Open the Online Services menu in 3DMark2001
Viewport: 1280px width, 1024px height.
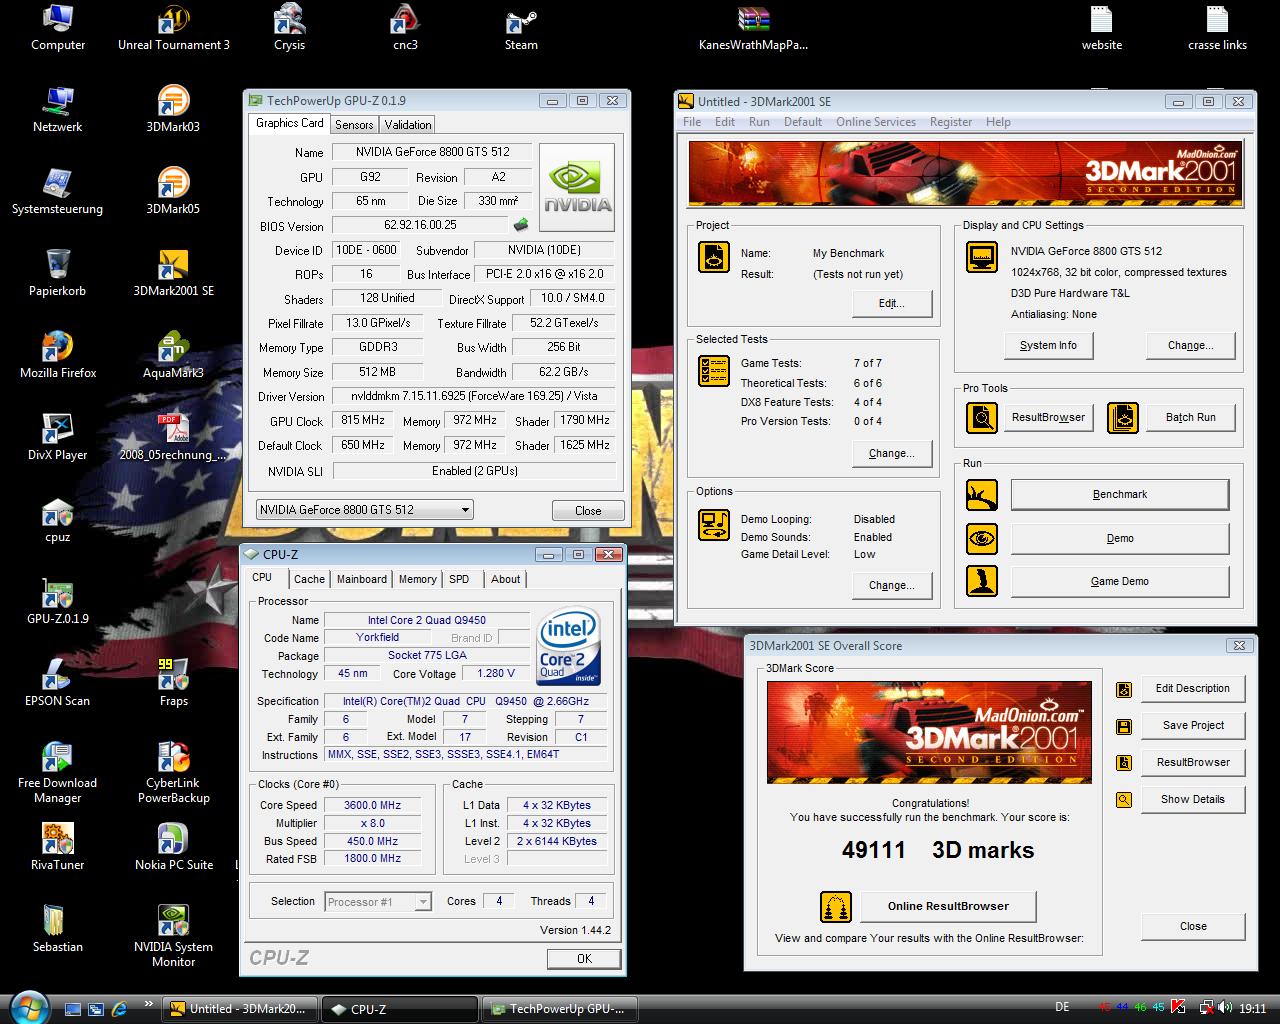pos(876,122)
